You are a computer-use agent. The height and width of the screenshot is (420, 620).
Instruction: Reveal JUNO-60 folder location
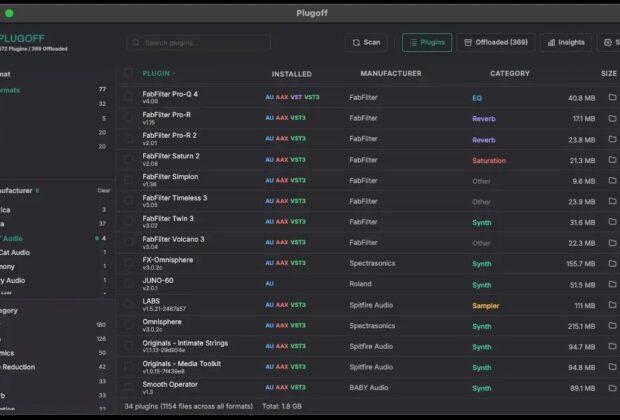pyautogui.click(x=612, y=284)
